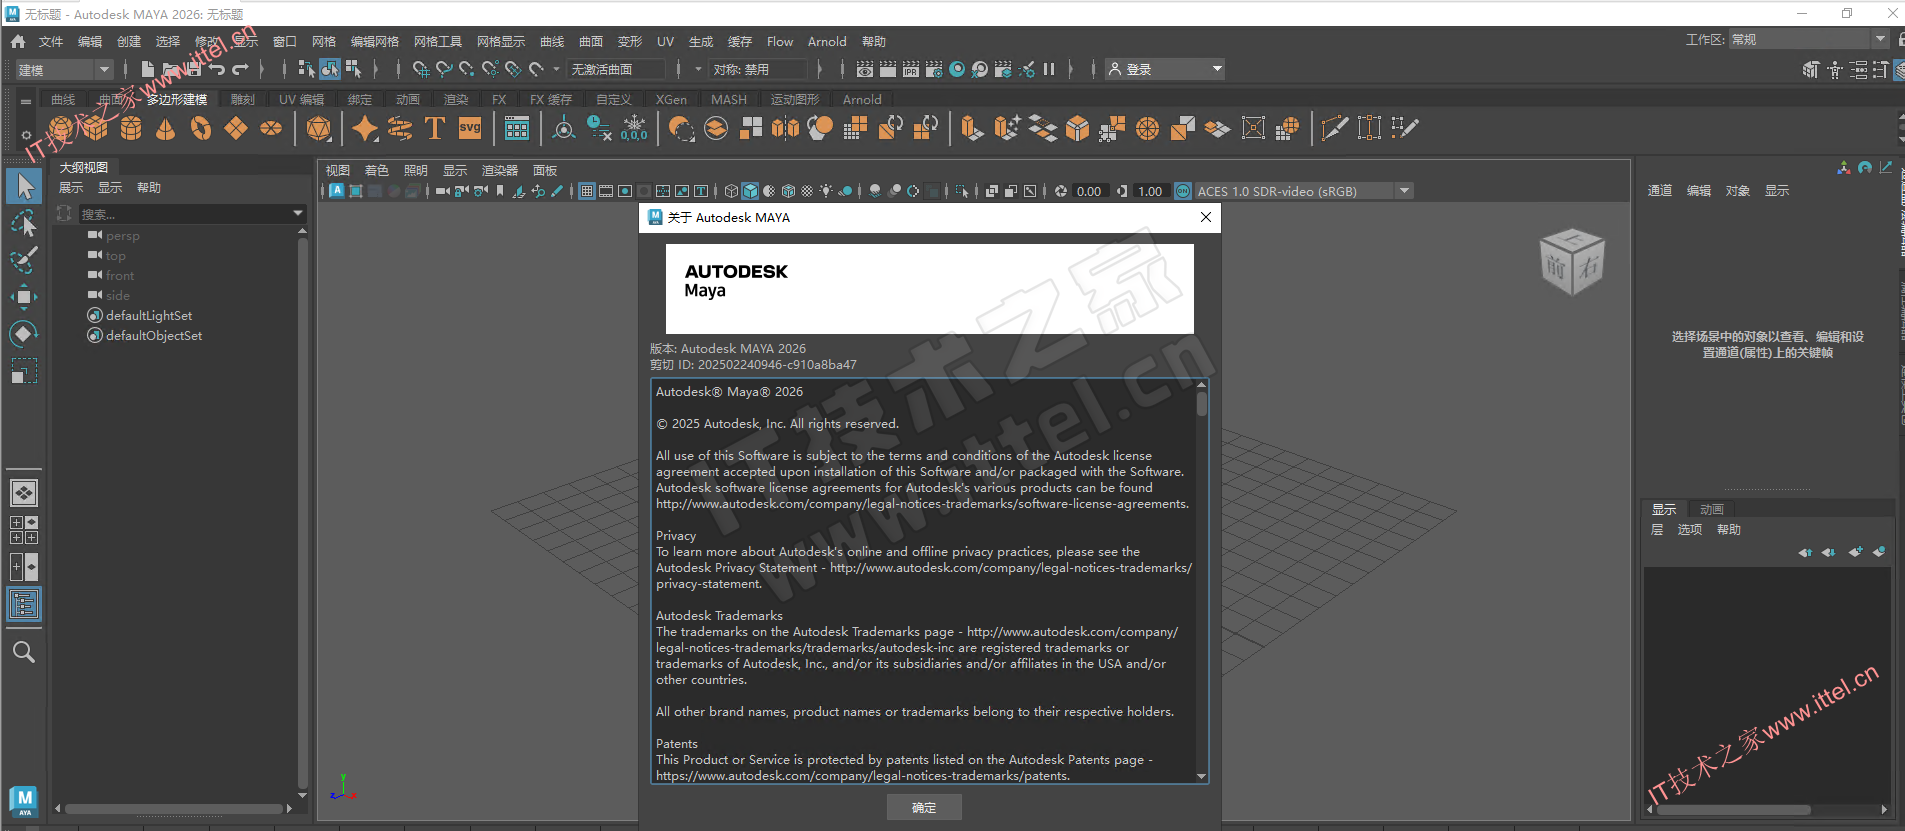Screen dimensions: 1905x831
Task: Activate the Lasso Select tool in toolbox
Action: [24, 223]
